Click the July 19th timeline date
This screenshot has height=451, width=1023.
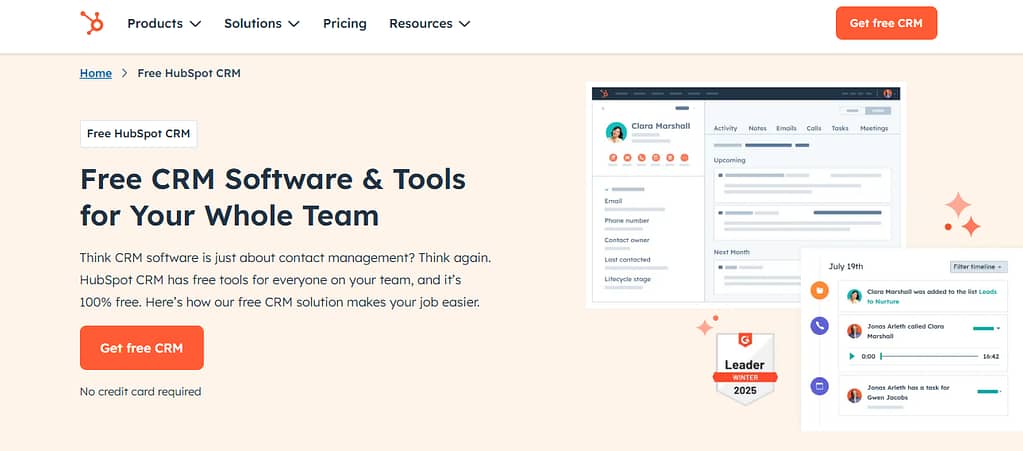pyautogui.click(x=846, y=266)
